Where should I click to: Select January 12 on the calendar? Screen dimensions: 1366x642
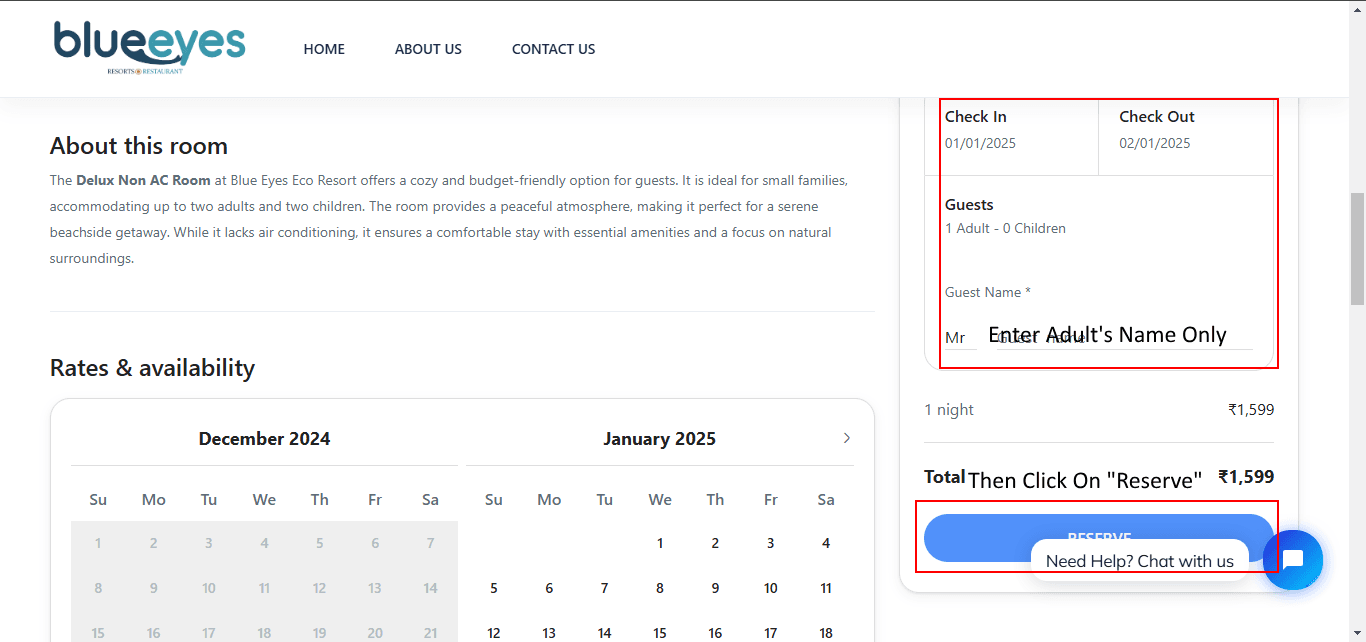click(494, 632)
